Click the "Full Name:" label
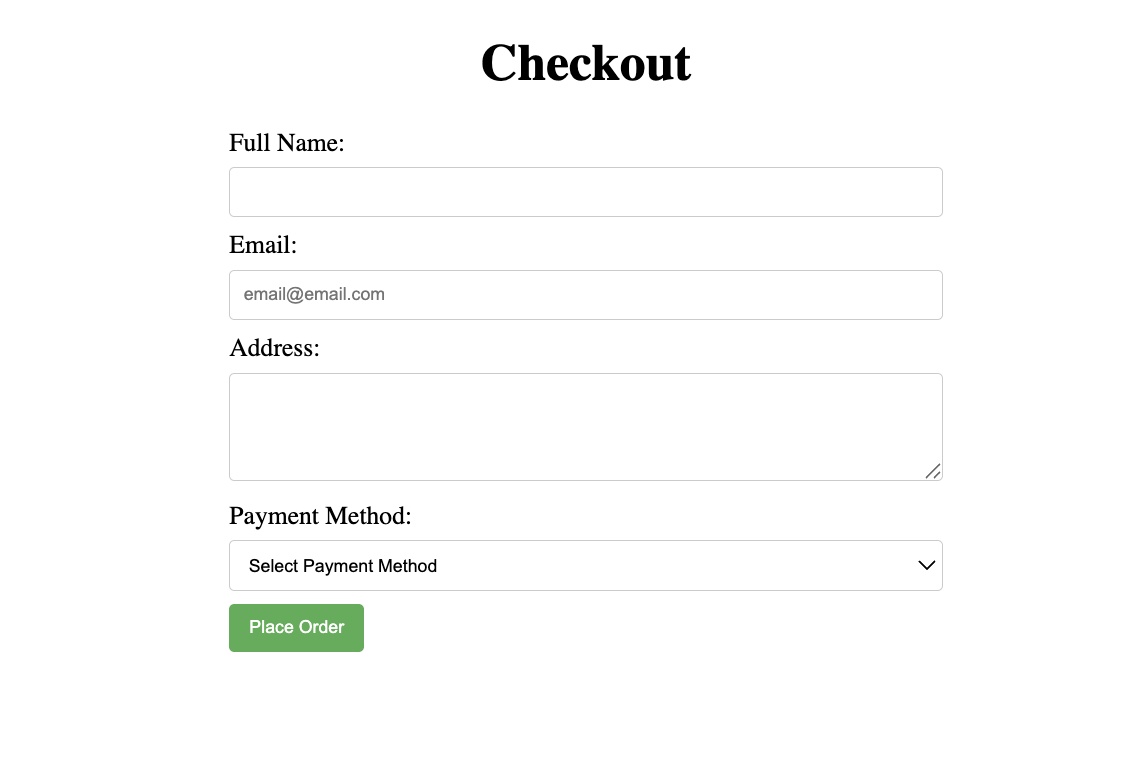Screen dimensions: 1146x762 pos(286,143)
